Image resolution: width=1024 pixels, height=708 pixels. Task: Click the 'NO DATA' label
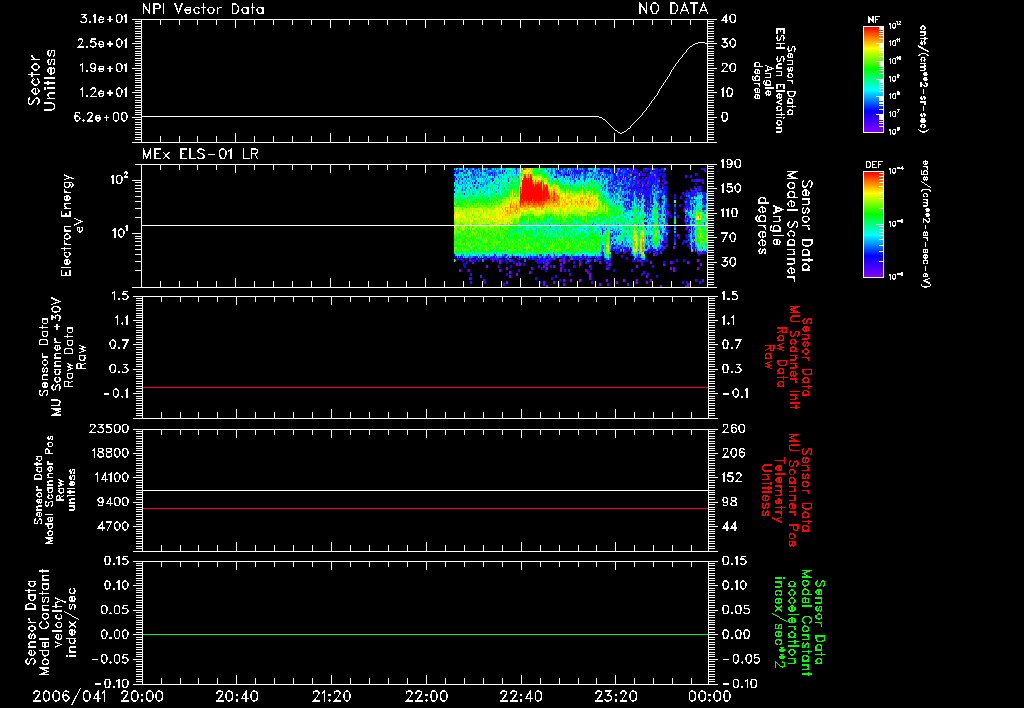[x=673, y=9]
